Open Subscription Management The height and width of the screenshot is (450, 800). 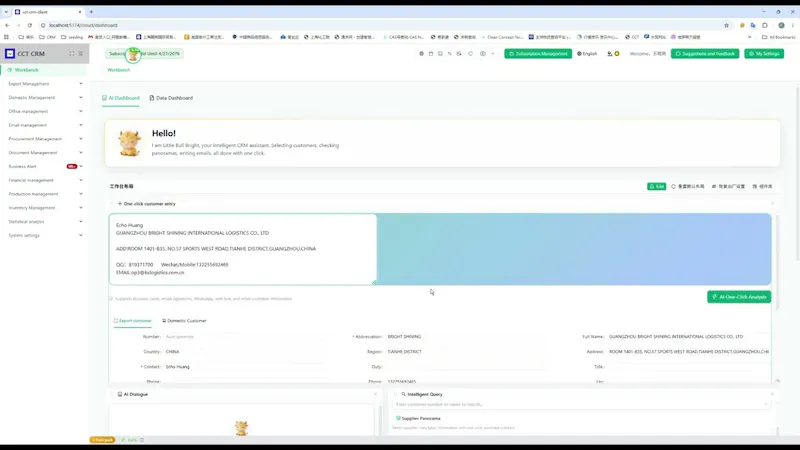point(538,54)
